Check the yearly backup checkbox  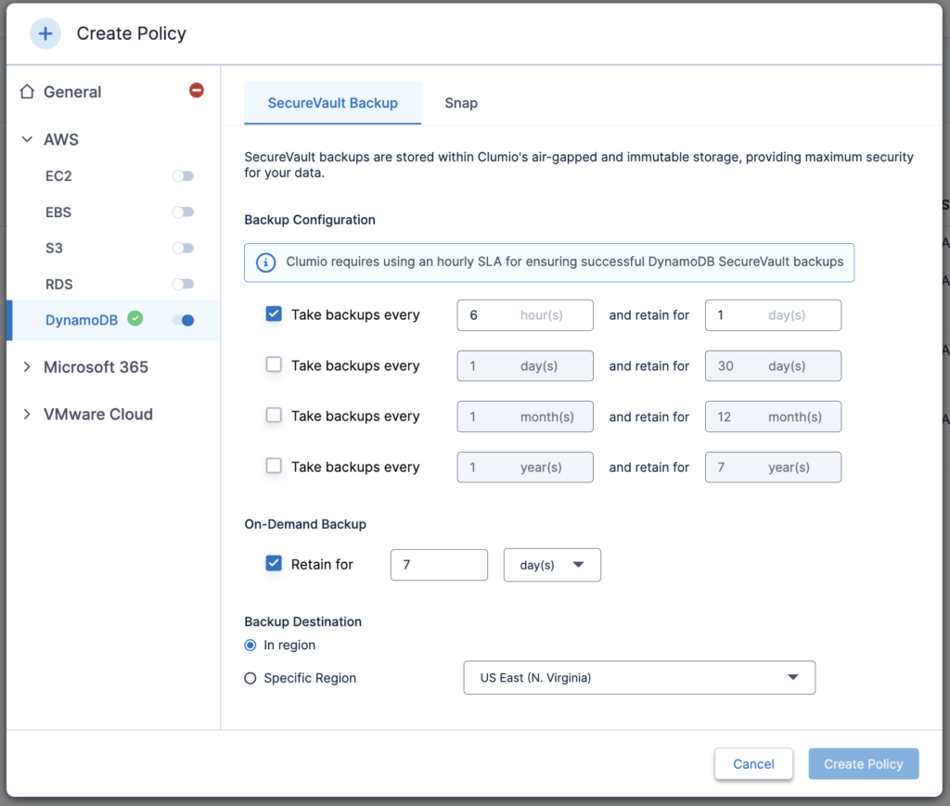coord(274,465)
